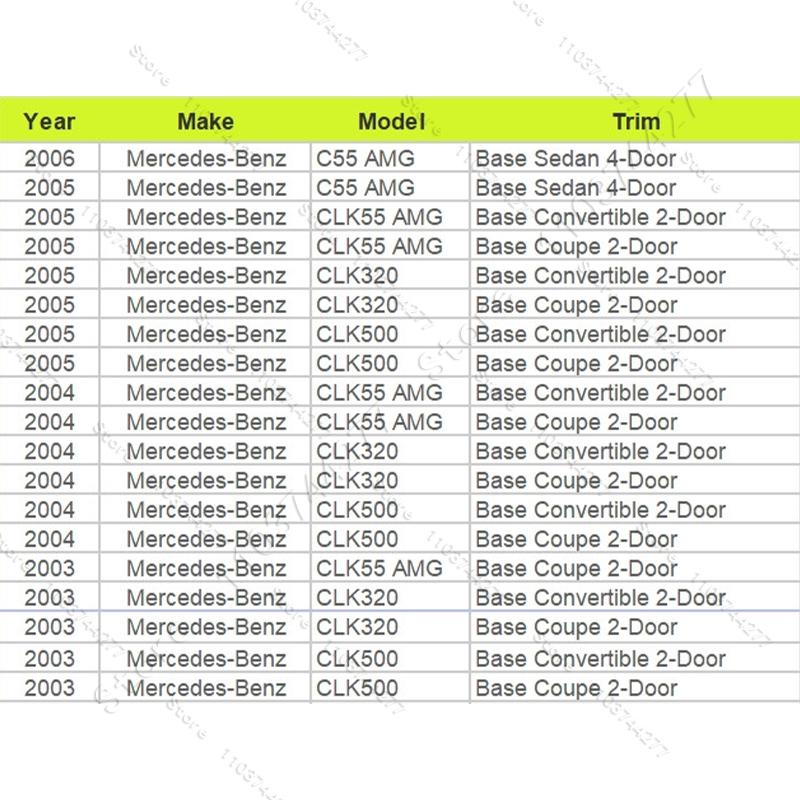
Task: Select Base Convertible trim of 2004 CLK320
Action: click(x=600, y=451)
